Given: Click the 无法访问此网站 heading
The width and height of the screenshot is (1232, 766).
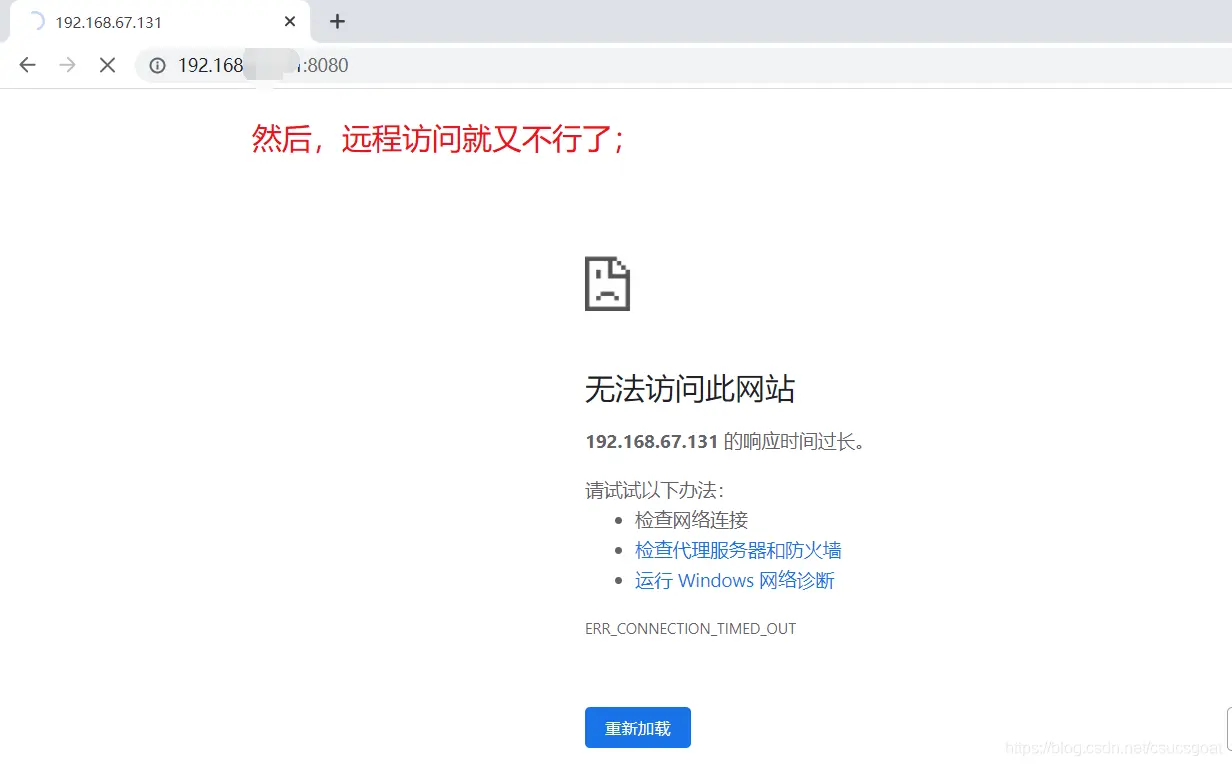Looking at the screenshot, I should [690, 389].
